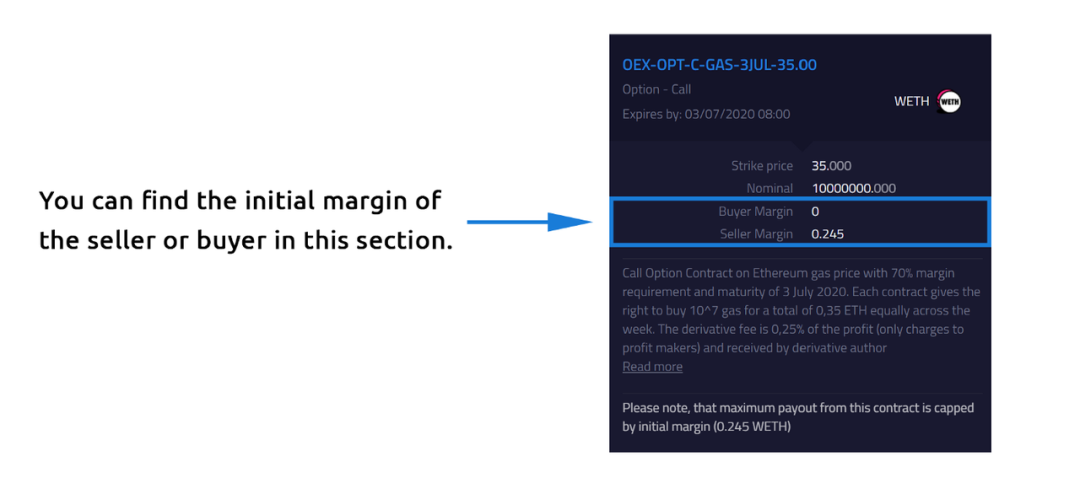Click the Option - Call subtitle

coord(656,90)
